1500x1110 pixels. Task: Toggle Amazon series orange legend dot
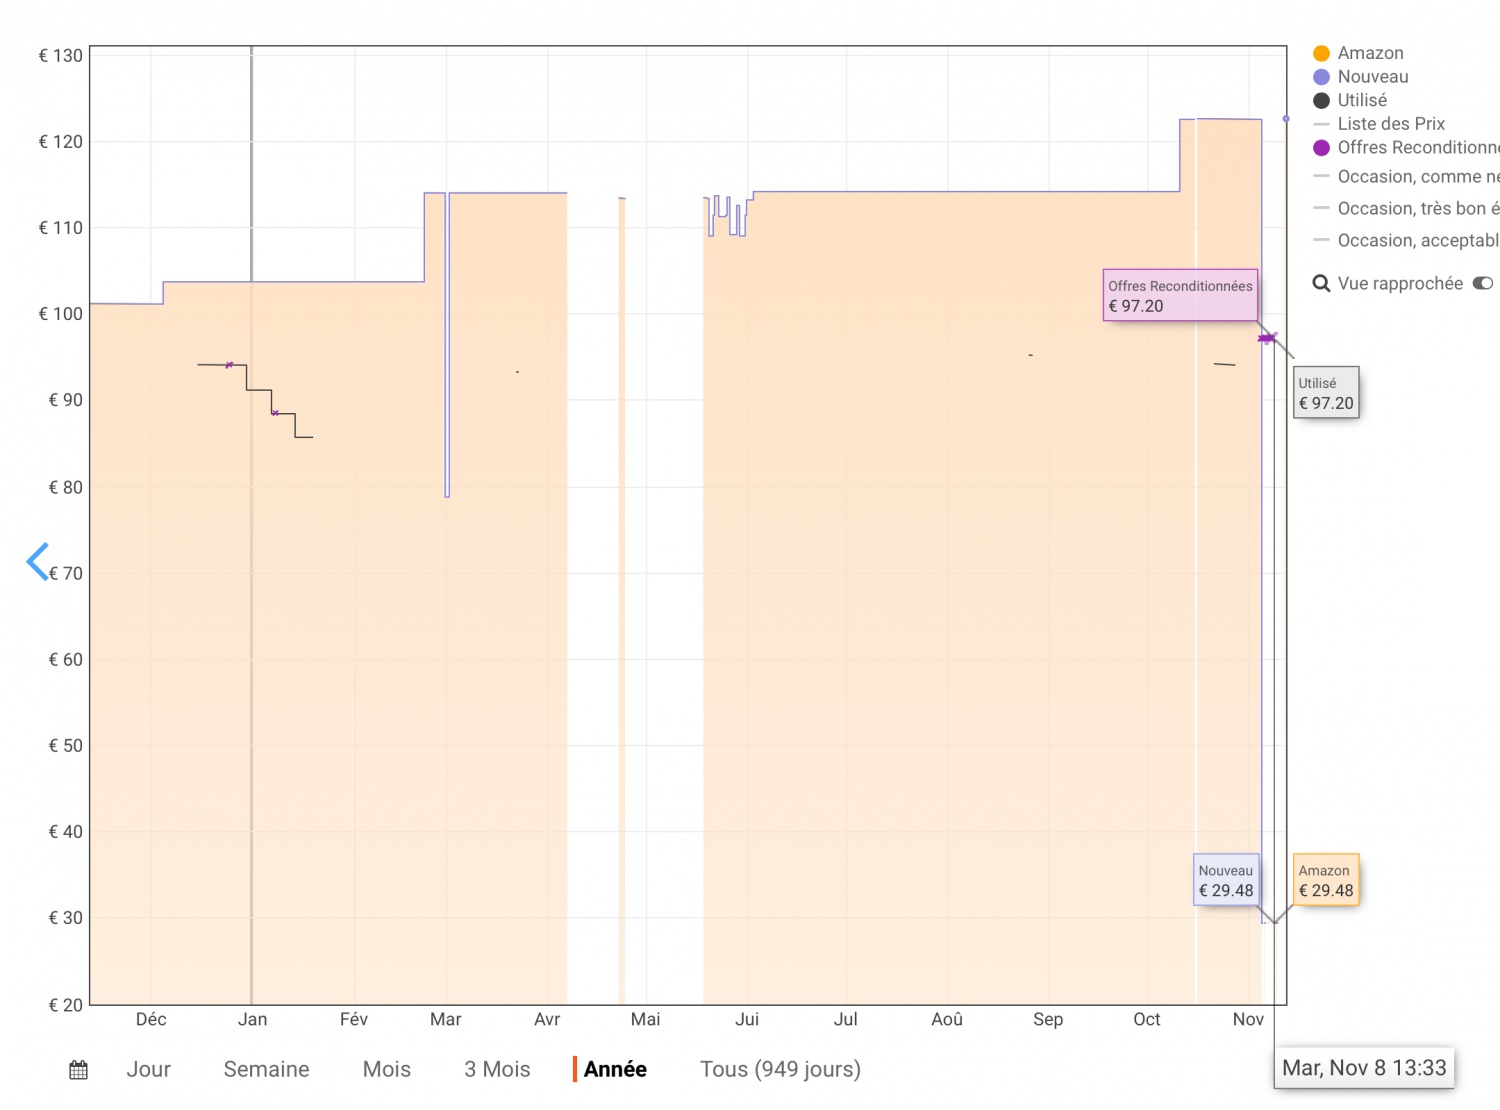click(1321, 54)
